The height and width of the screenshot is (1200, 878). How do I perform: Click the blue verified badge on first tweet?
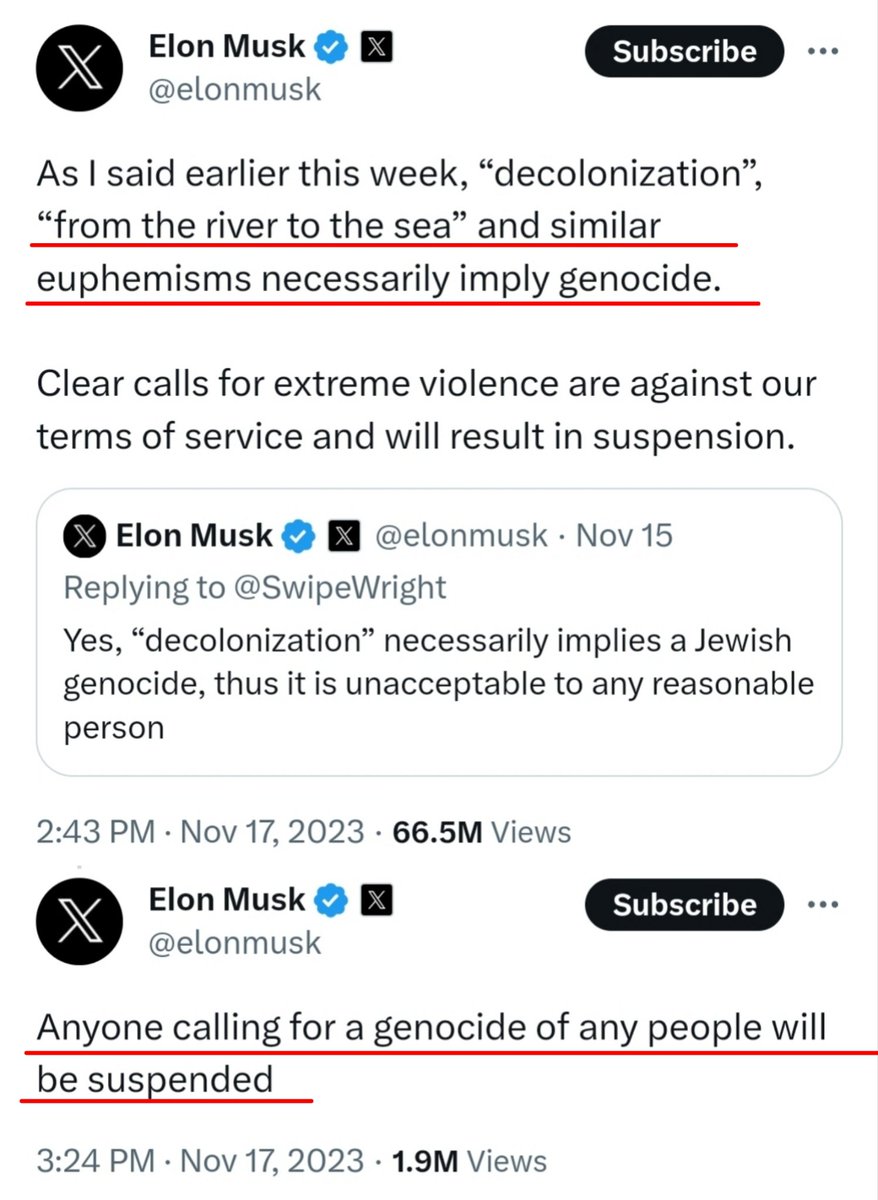[332, 46]
